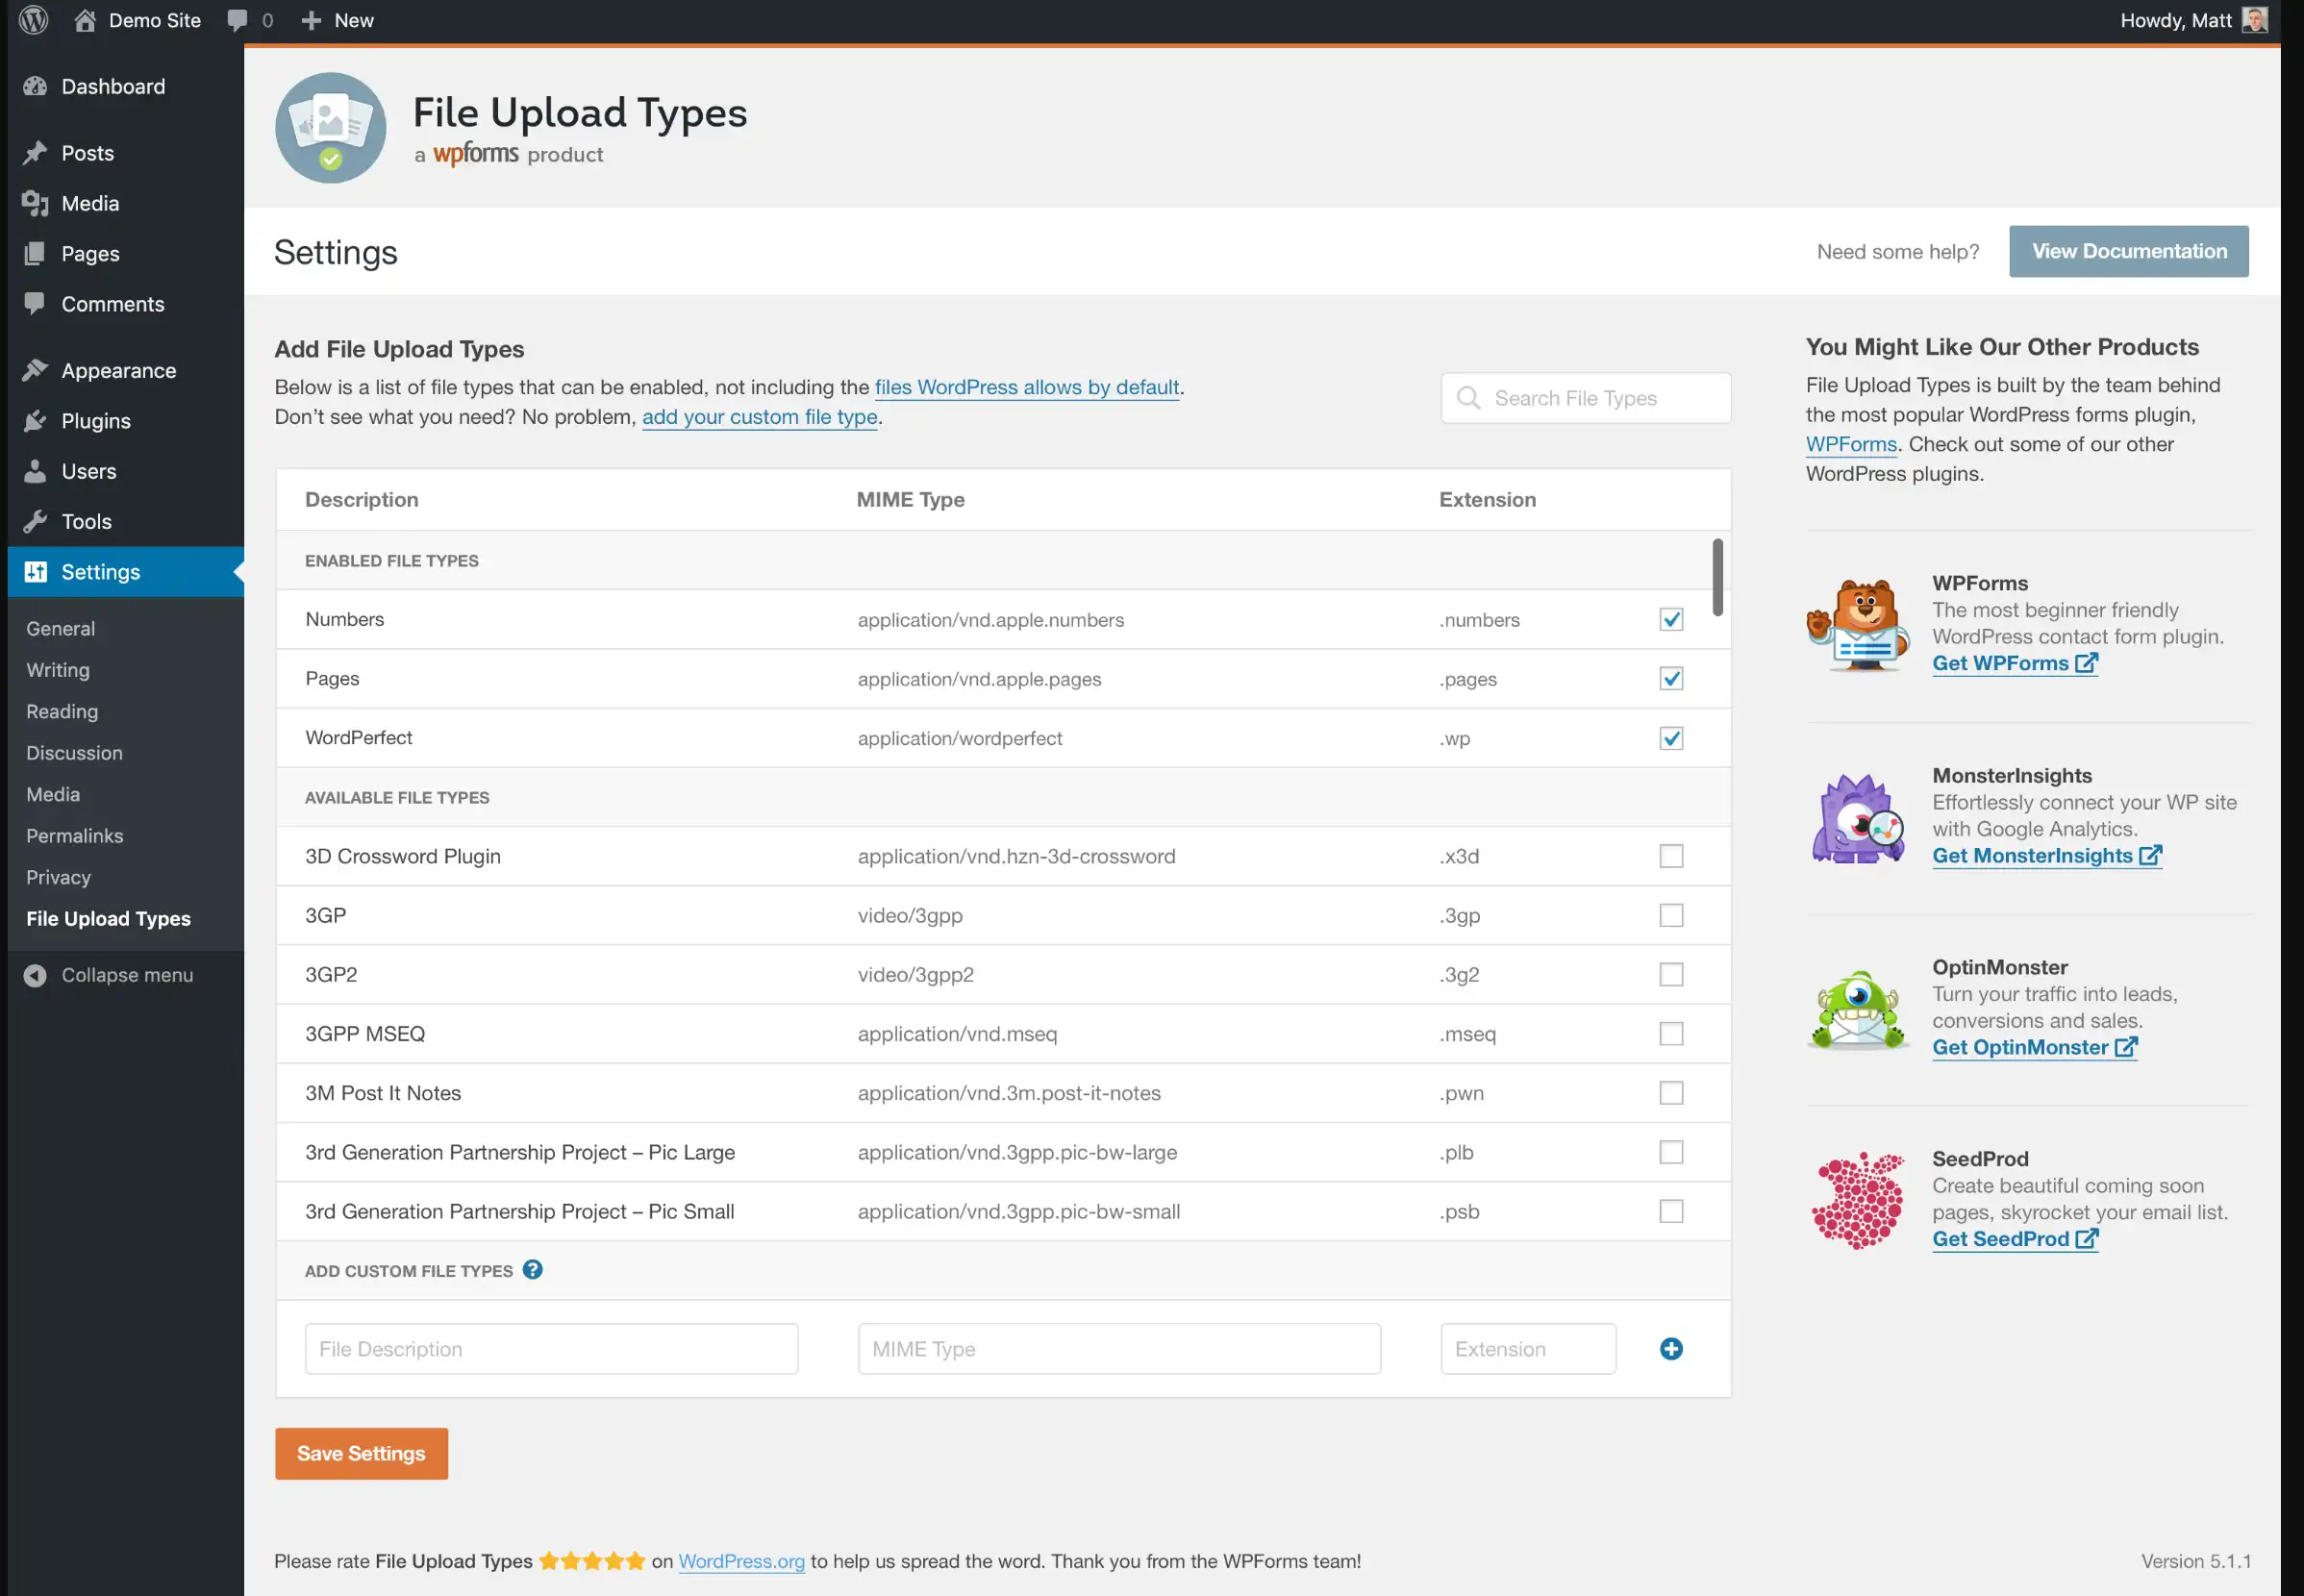
Task: Click the Posts pin icon in sidebar
Action: pos(35,152)
